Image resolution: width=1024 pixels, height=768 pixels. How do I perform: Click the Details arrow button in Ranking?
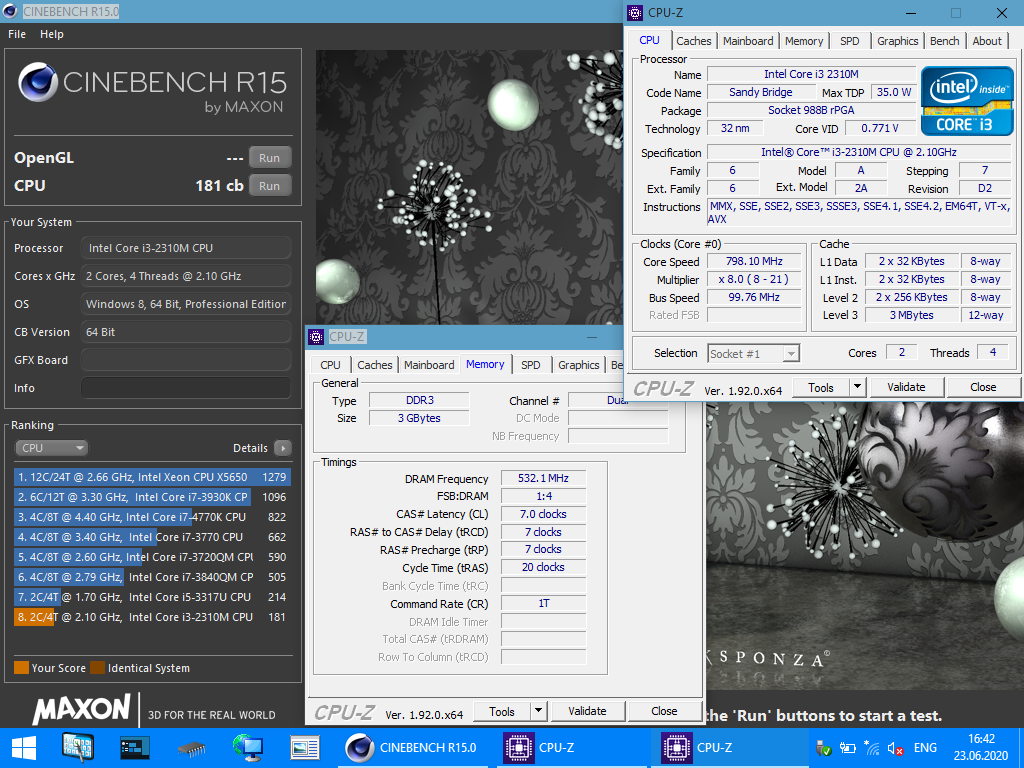pos(283,448)
